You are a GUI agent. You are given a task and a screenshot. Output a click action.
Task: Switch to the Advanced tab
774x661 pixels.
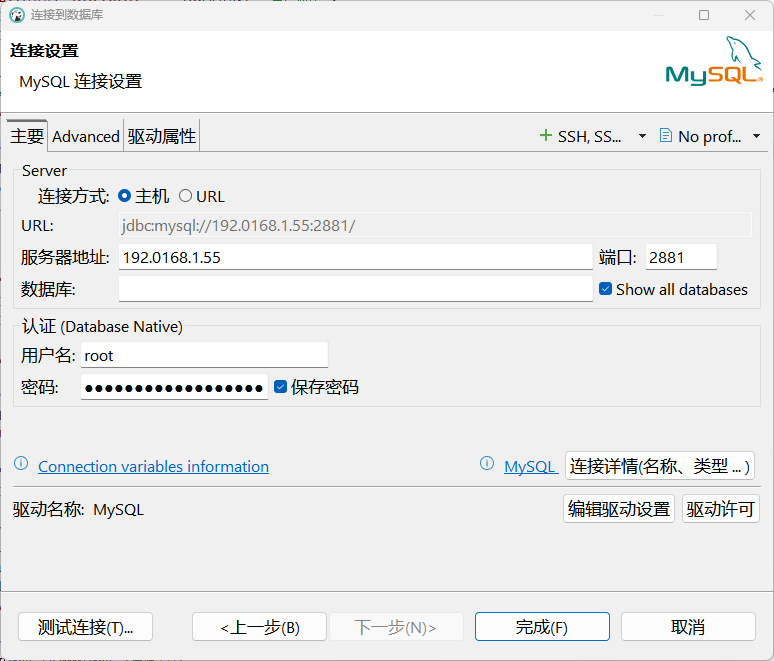click(86, 137)
